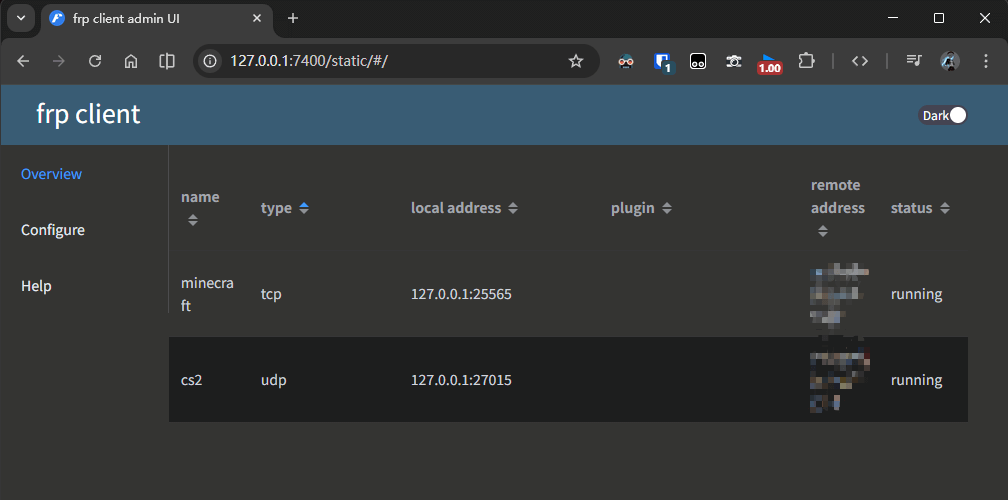The width and height of the screenshot is (1008, 500).
Task: Open the browser side panel icon
Action: click(167, 61)
